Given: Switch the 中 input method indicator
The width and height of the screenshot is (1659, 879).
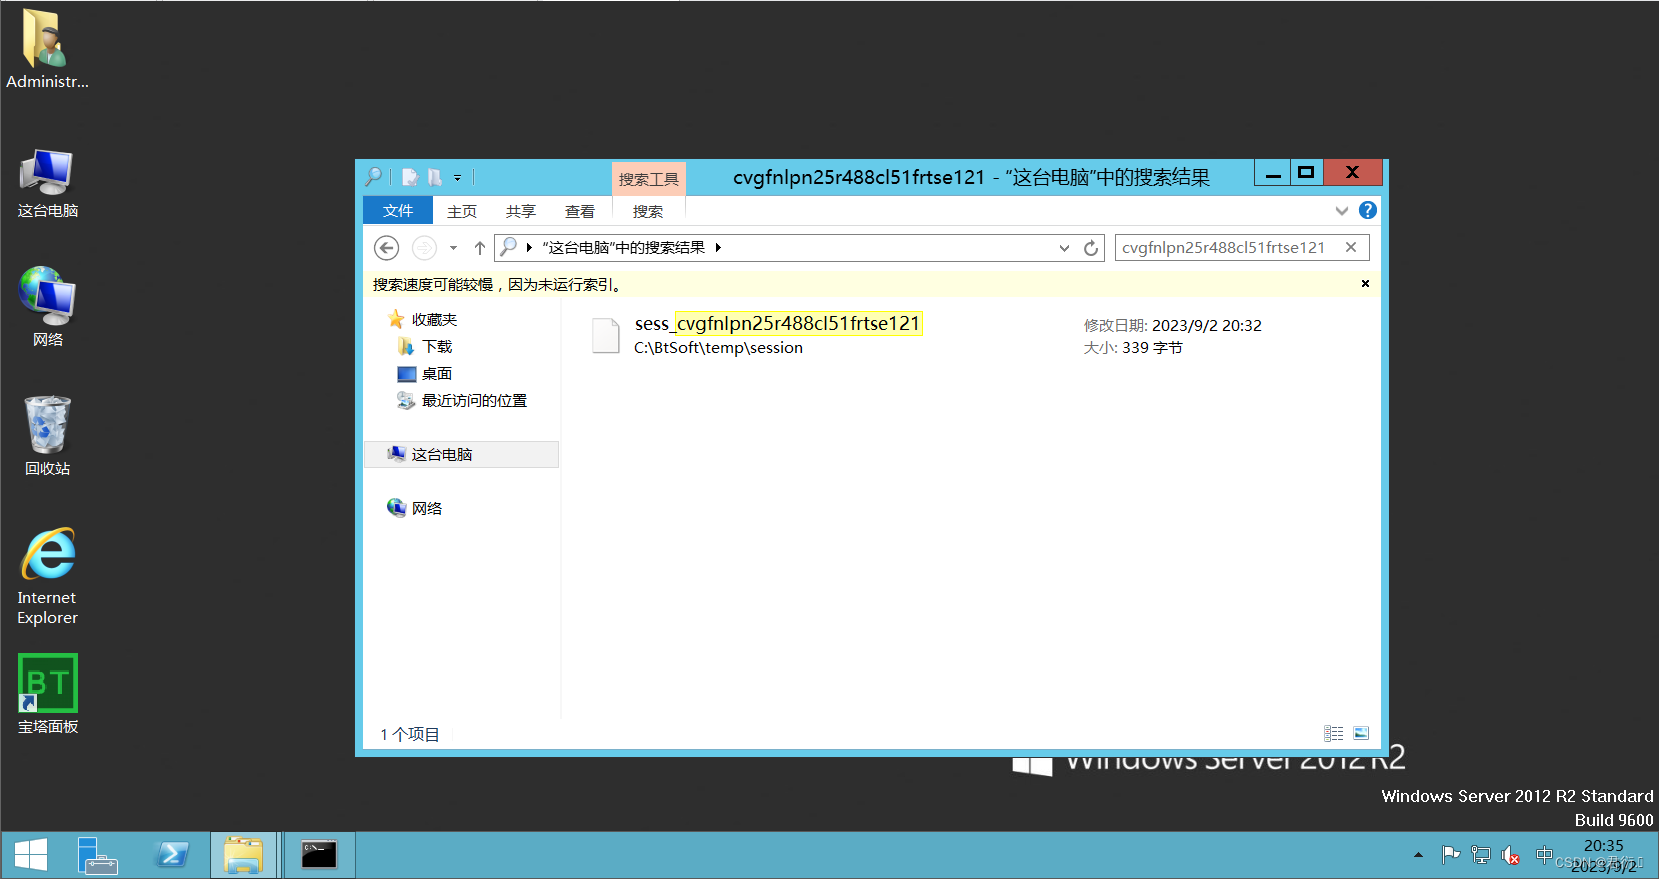Looking at the screenshot, I should 1545,855.
